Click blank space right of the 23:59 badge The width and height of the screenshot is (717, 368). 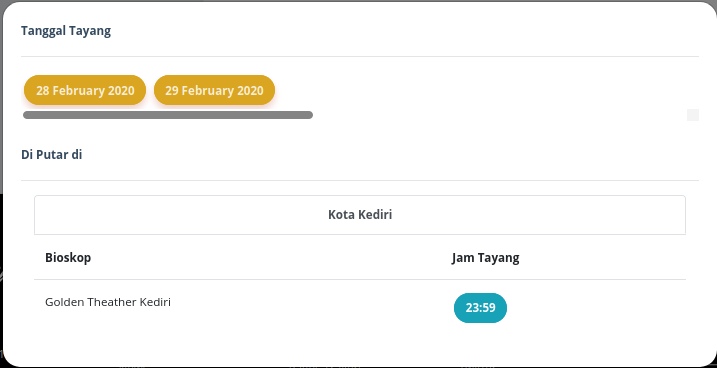[594, 308]
